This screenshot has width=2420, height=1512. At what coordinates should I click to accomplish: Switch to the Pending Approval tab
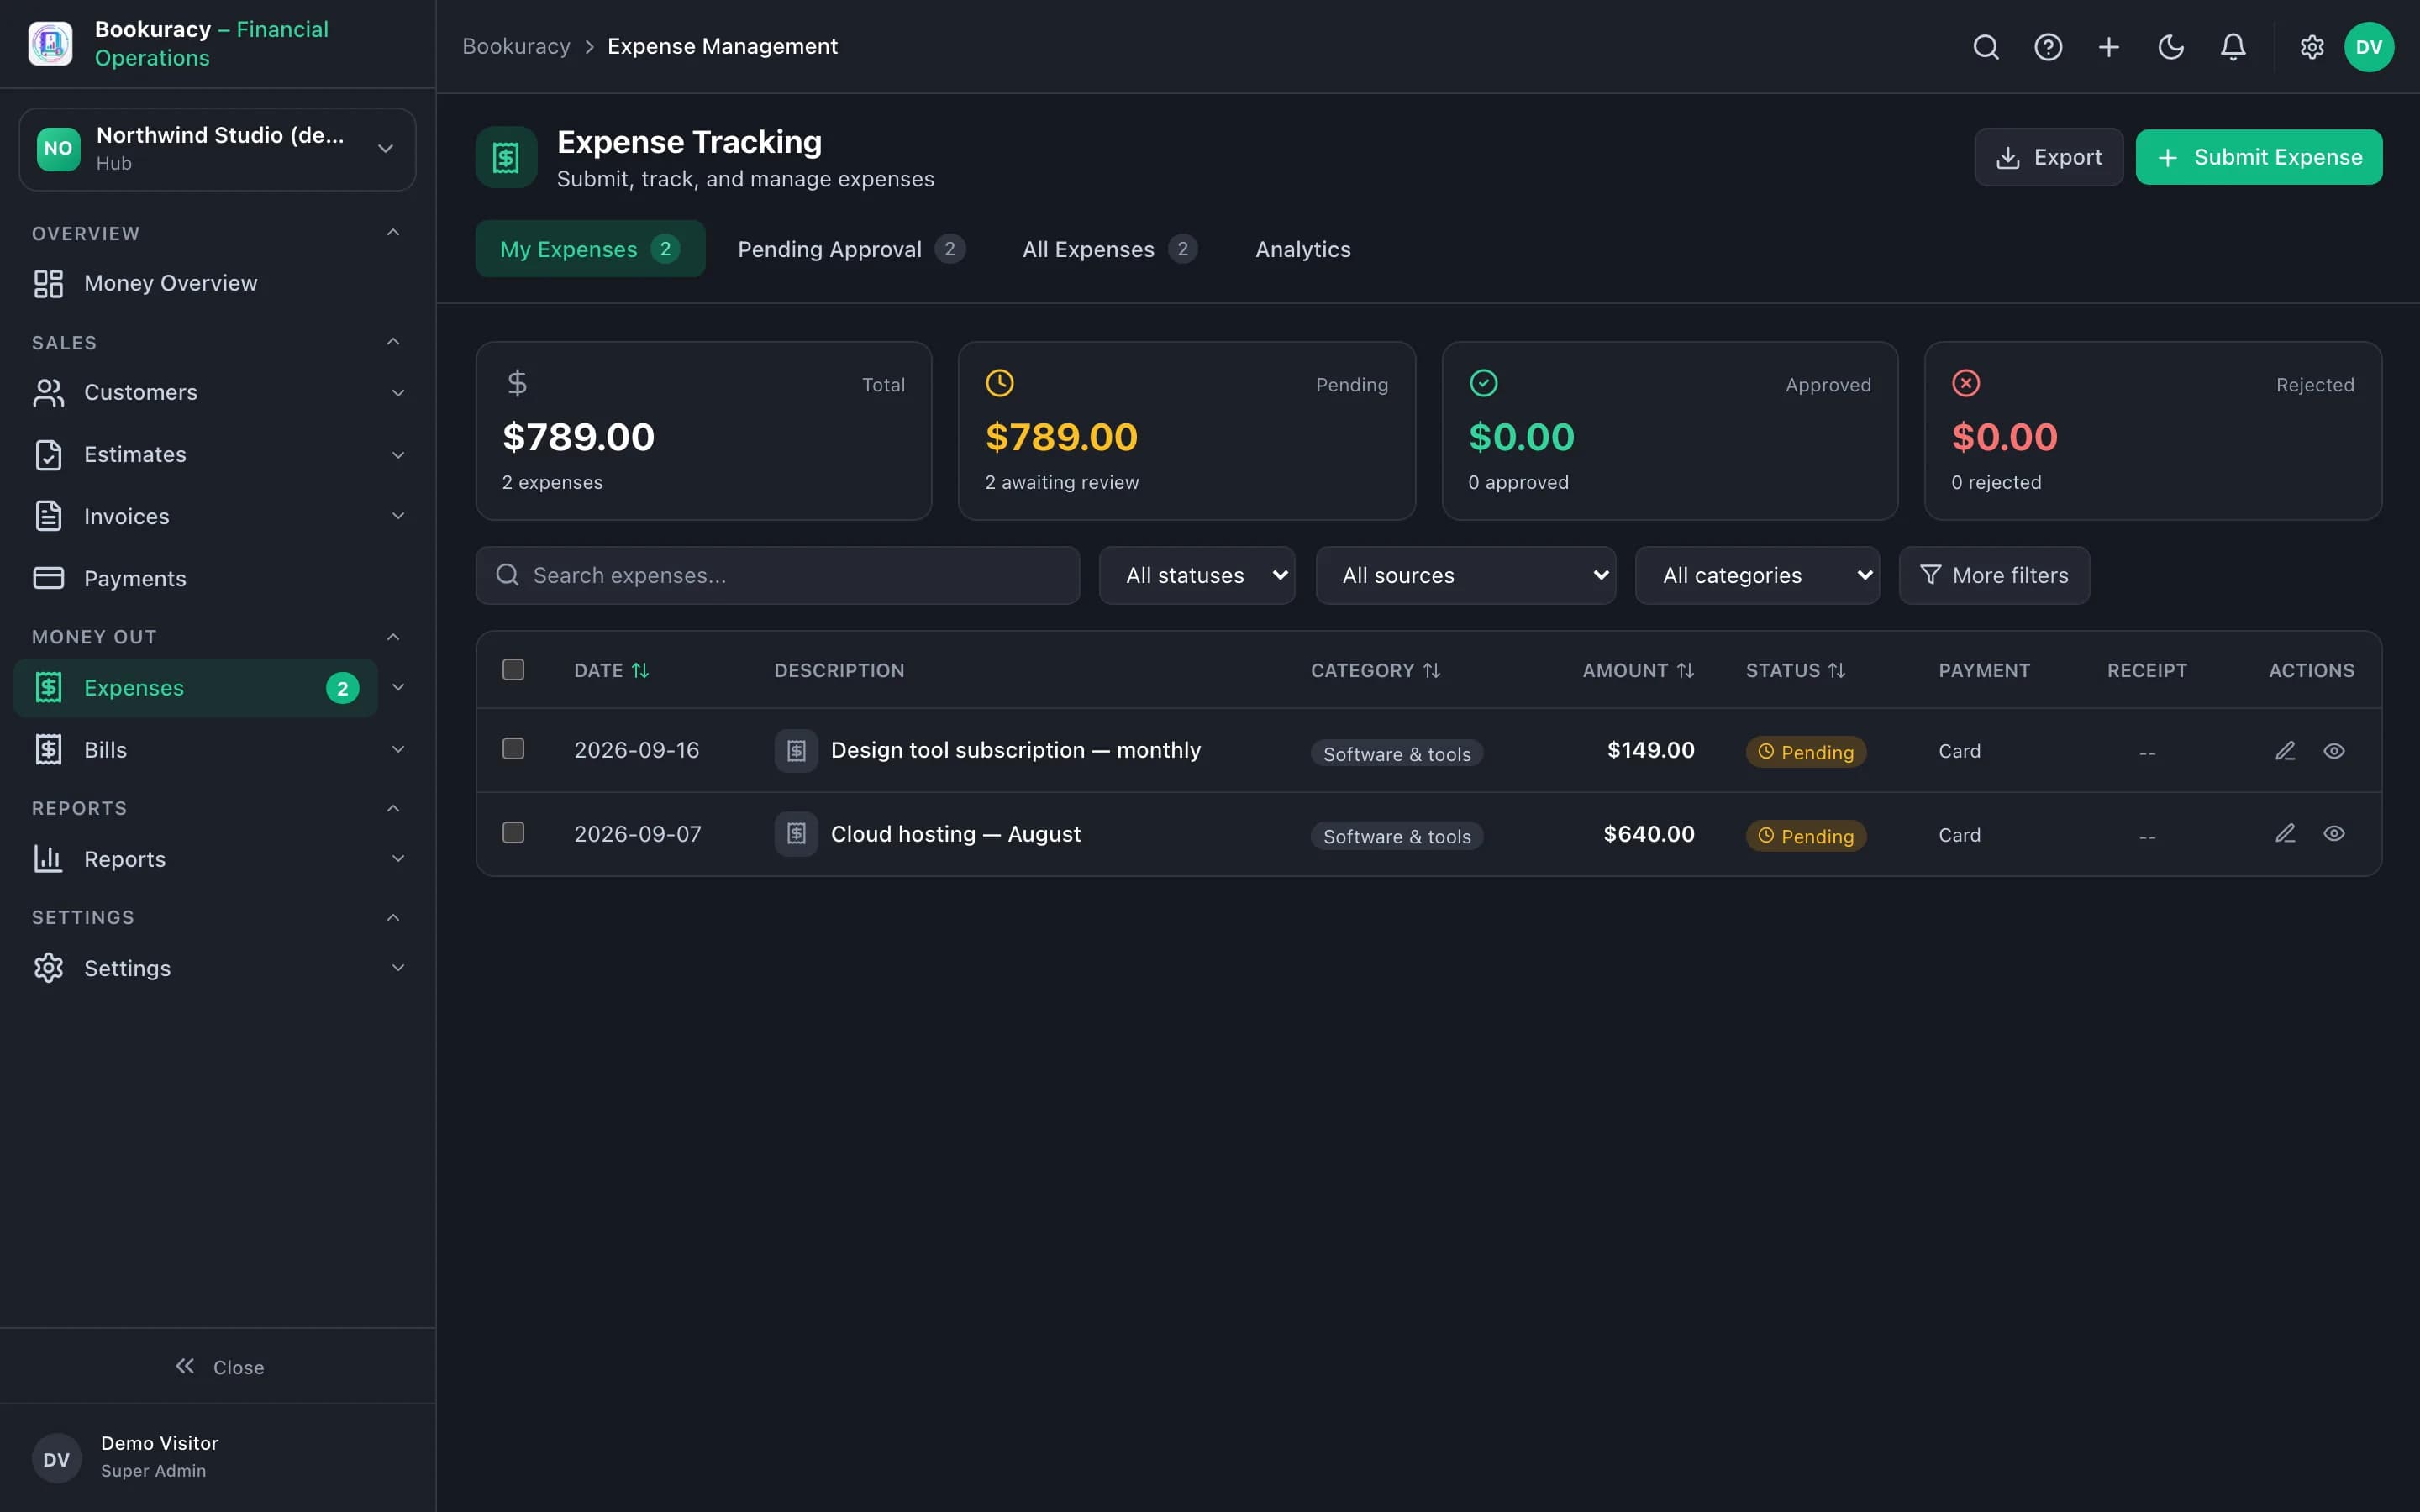coord(851,249)
